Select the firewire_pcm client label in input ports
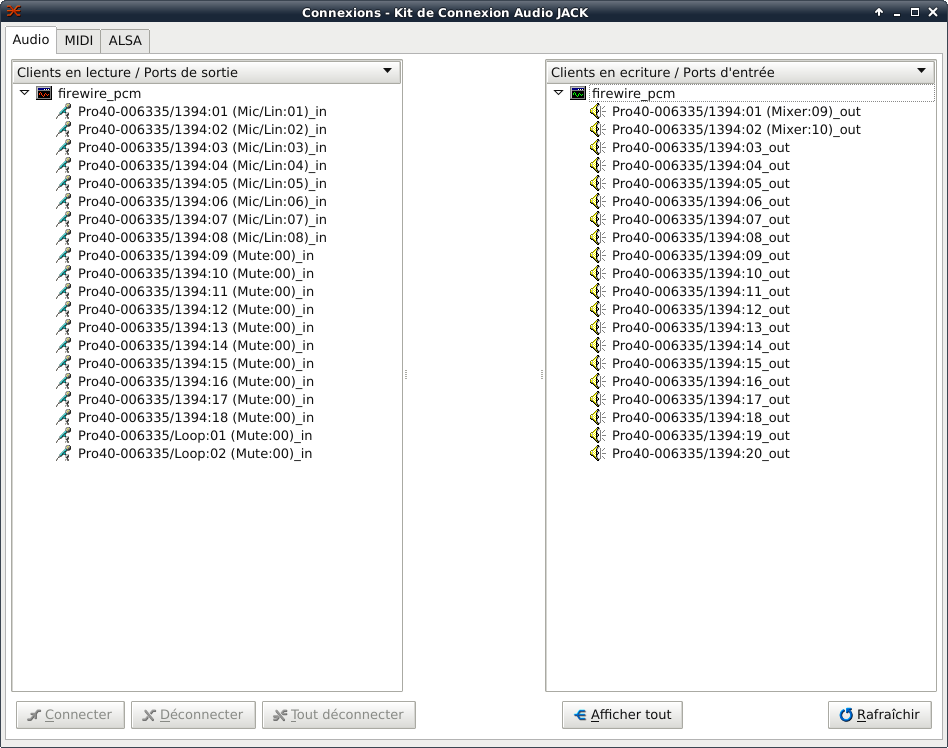Screen dimensions: 948x748 click(x=633, y=94)
